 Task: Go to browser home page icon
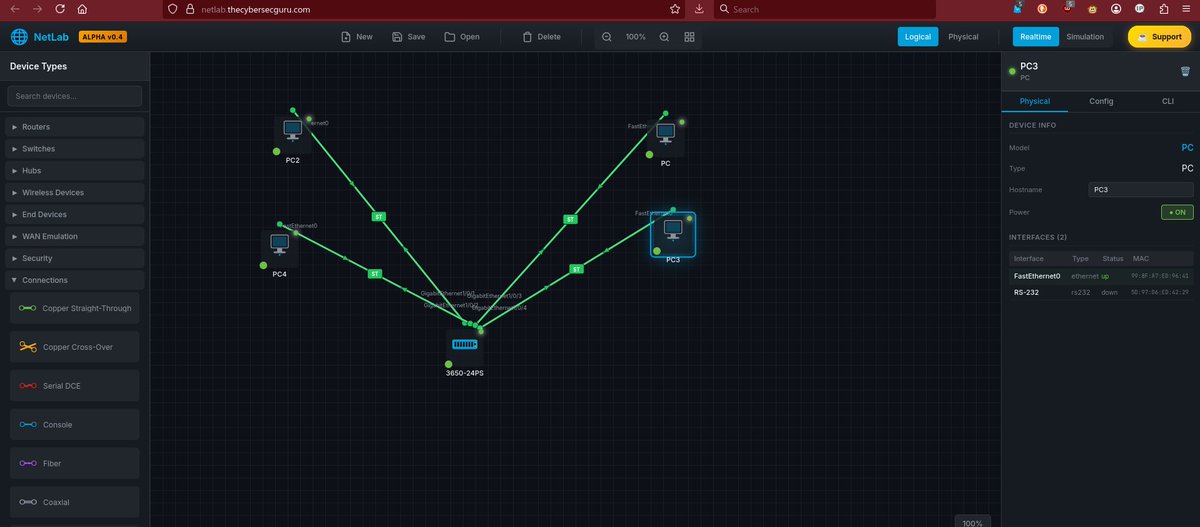tap(81, 9)
